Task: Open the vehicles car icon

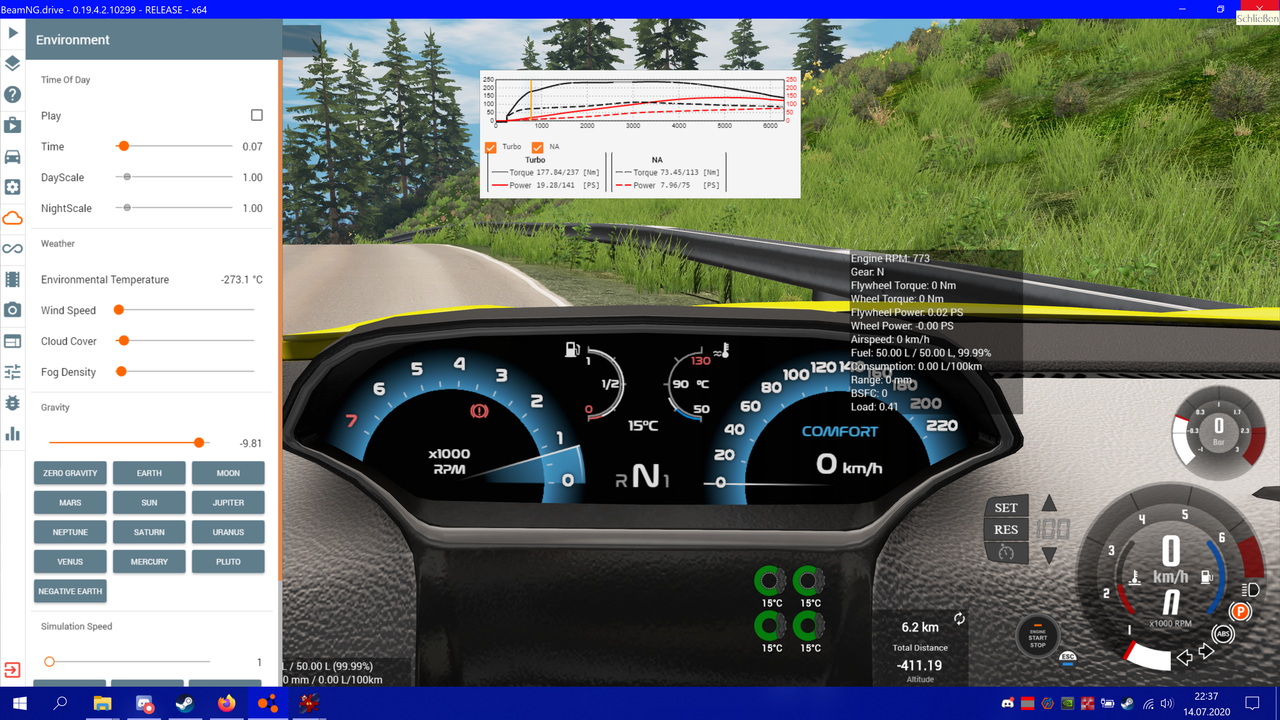Action: (x=13, y=156)
